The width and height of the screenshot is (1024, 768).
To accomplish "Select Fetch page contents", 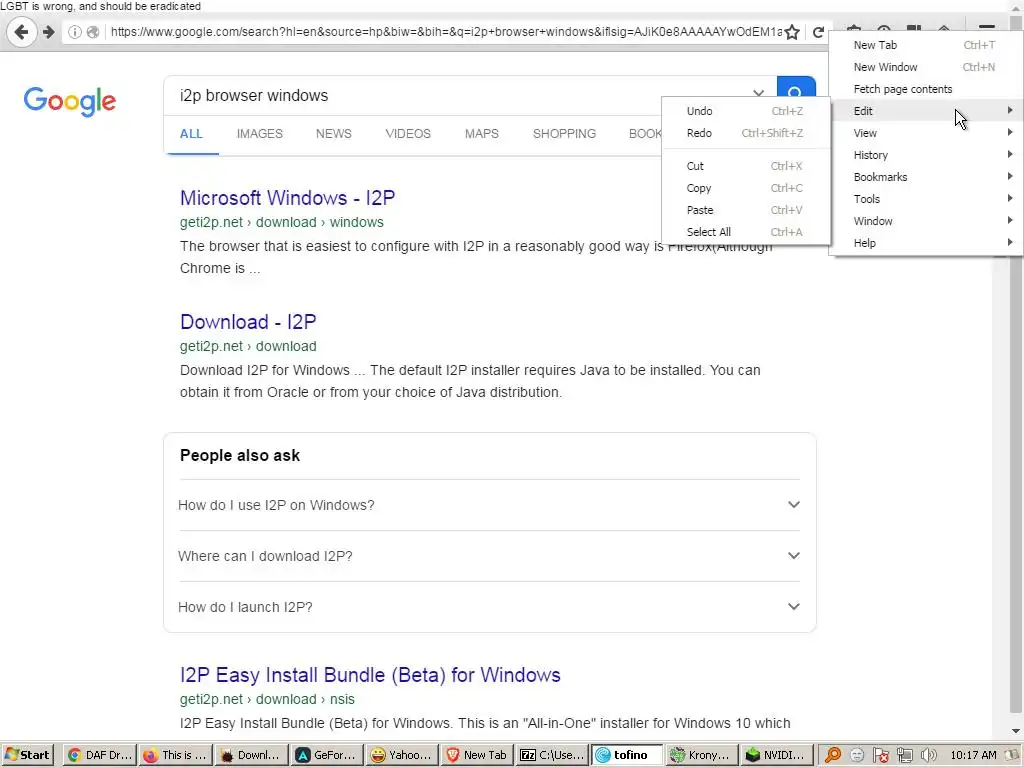I will coord(925,89).
